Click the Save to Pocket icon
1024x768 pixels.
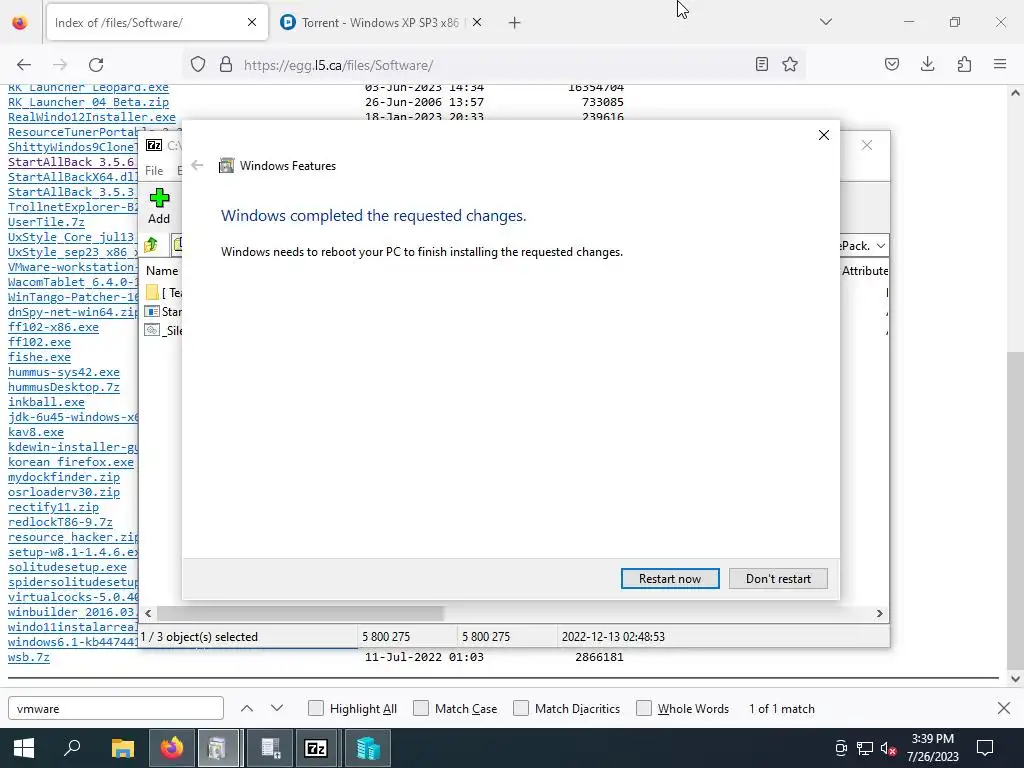[x=892, y=64]
